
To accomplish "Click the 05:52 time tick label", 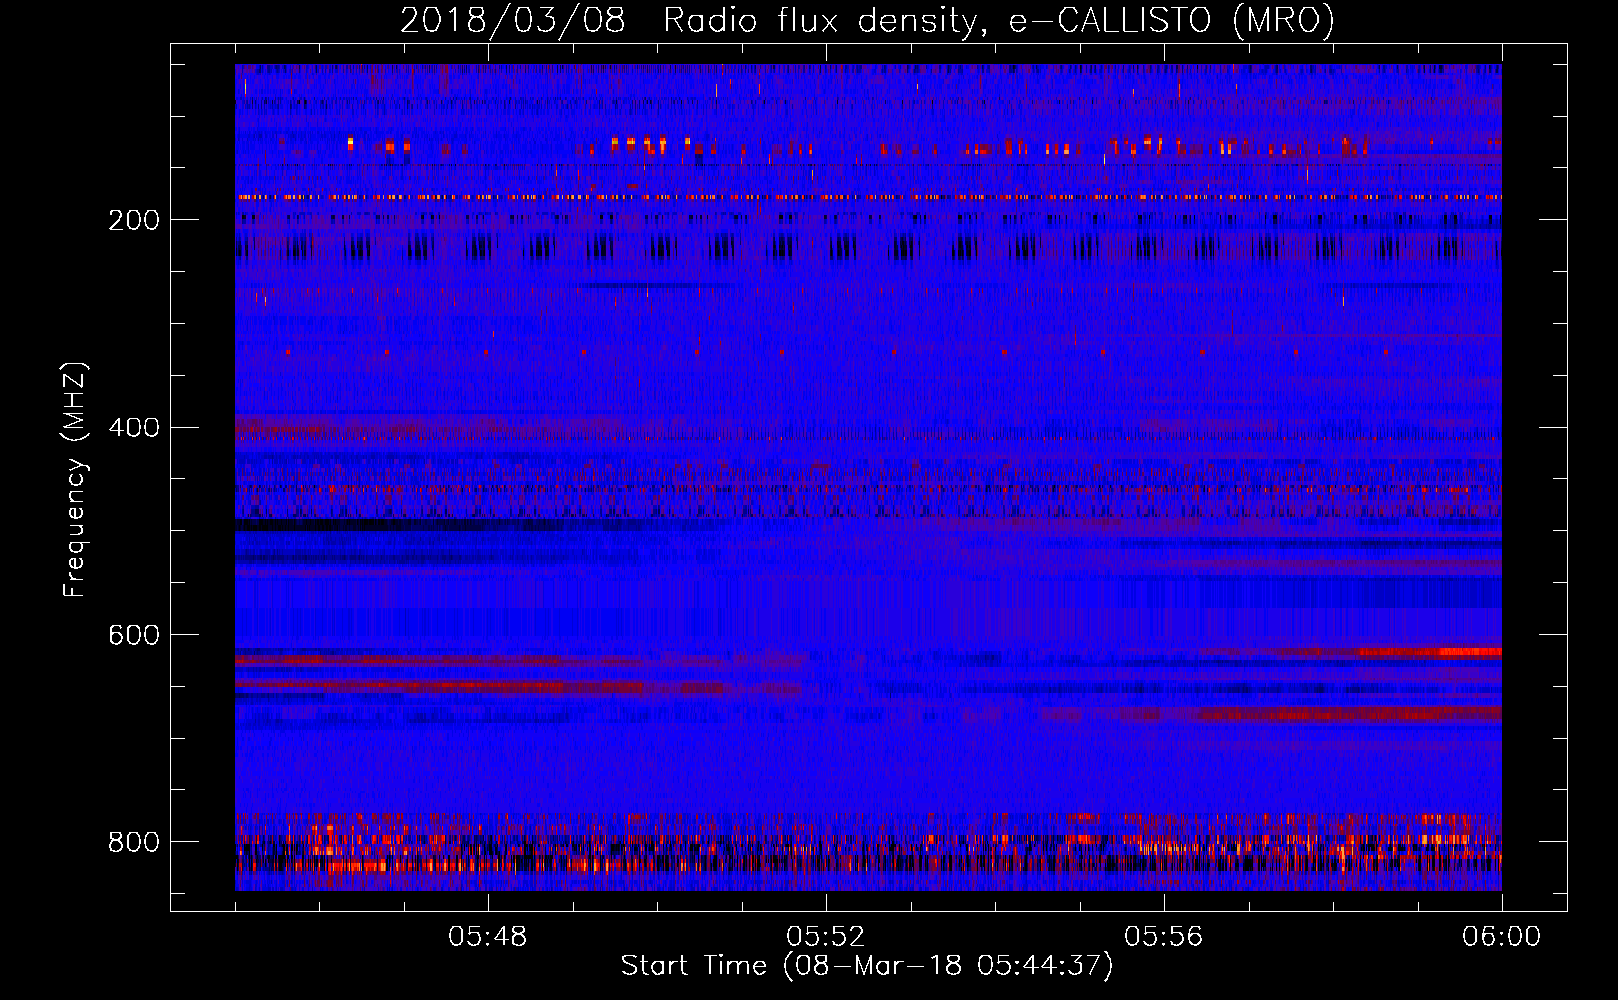I will point(826,937).
